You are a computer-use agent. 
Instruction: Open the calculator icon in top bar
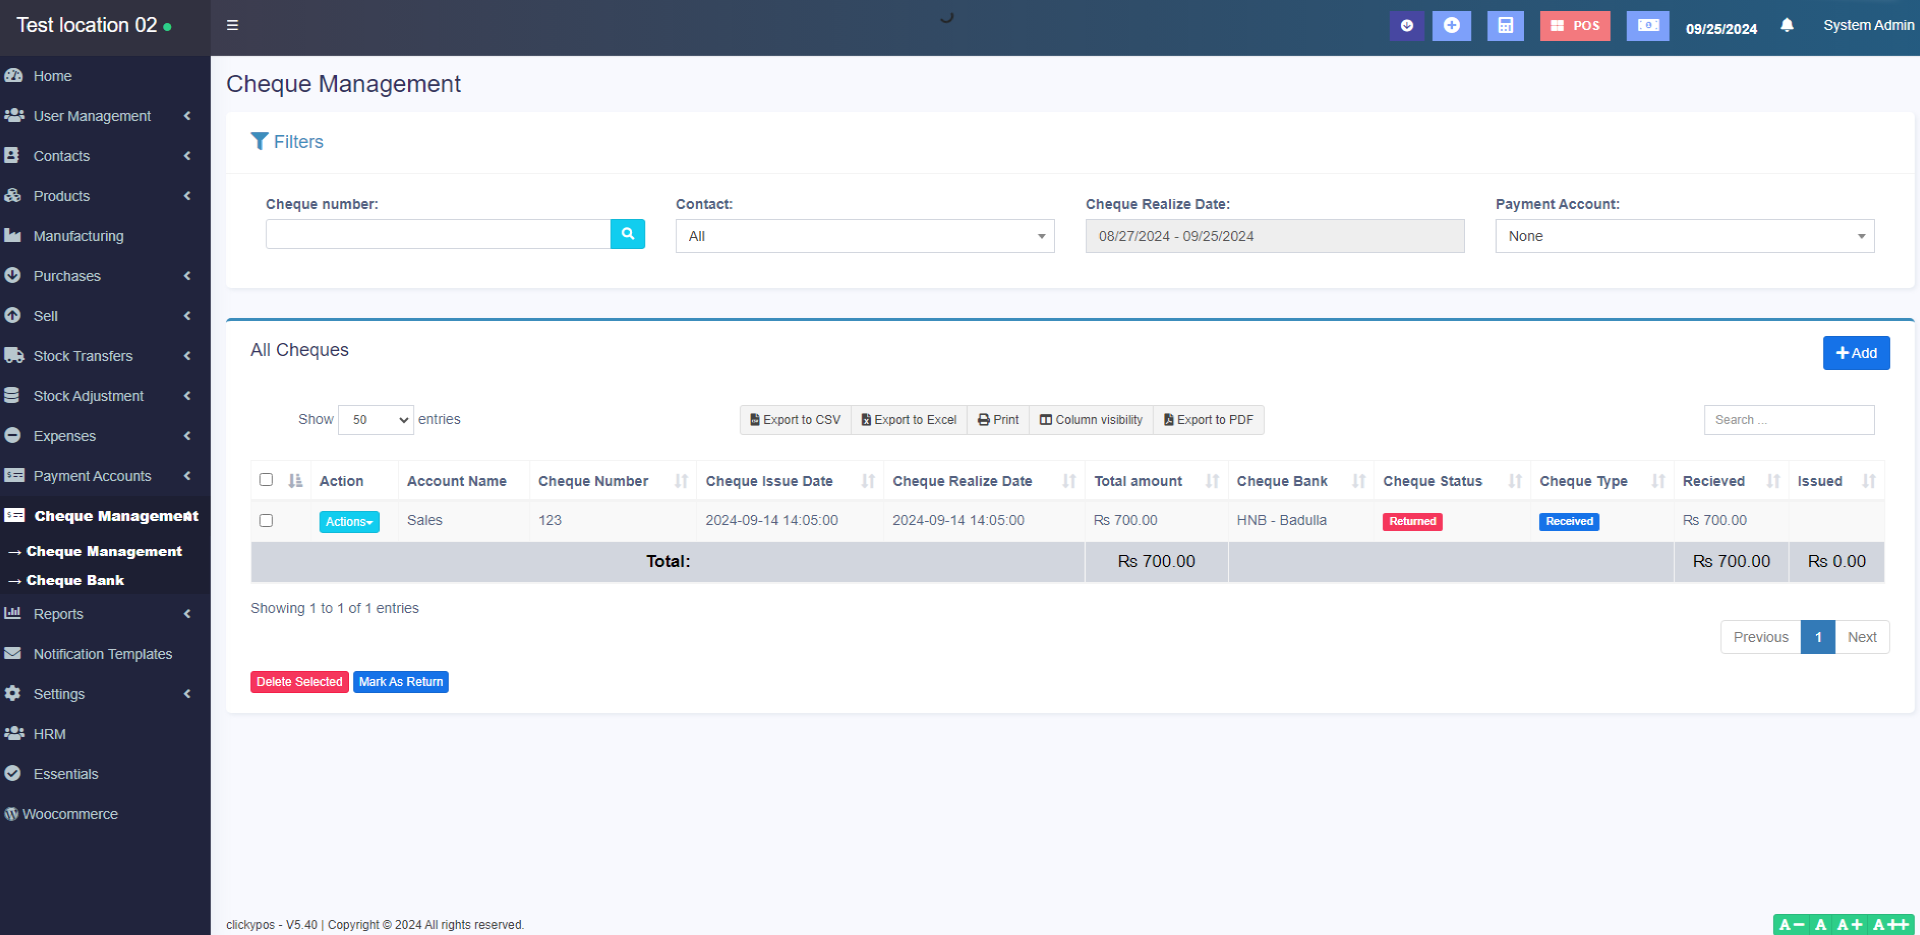point(1505,26)
